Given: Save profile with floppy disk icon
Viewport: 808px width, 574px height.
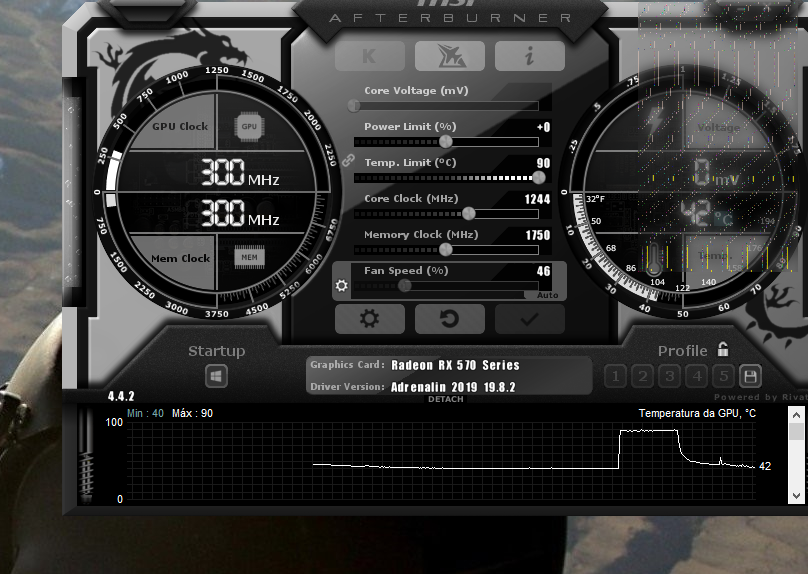Looking at the screenshot, I should tap(750, 377).
